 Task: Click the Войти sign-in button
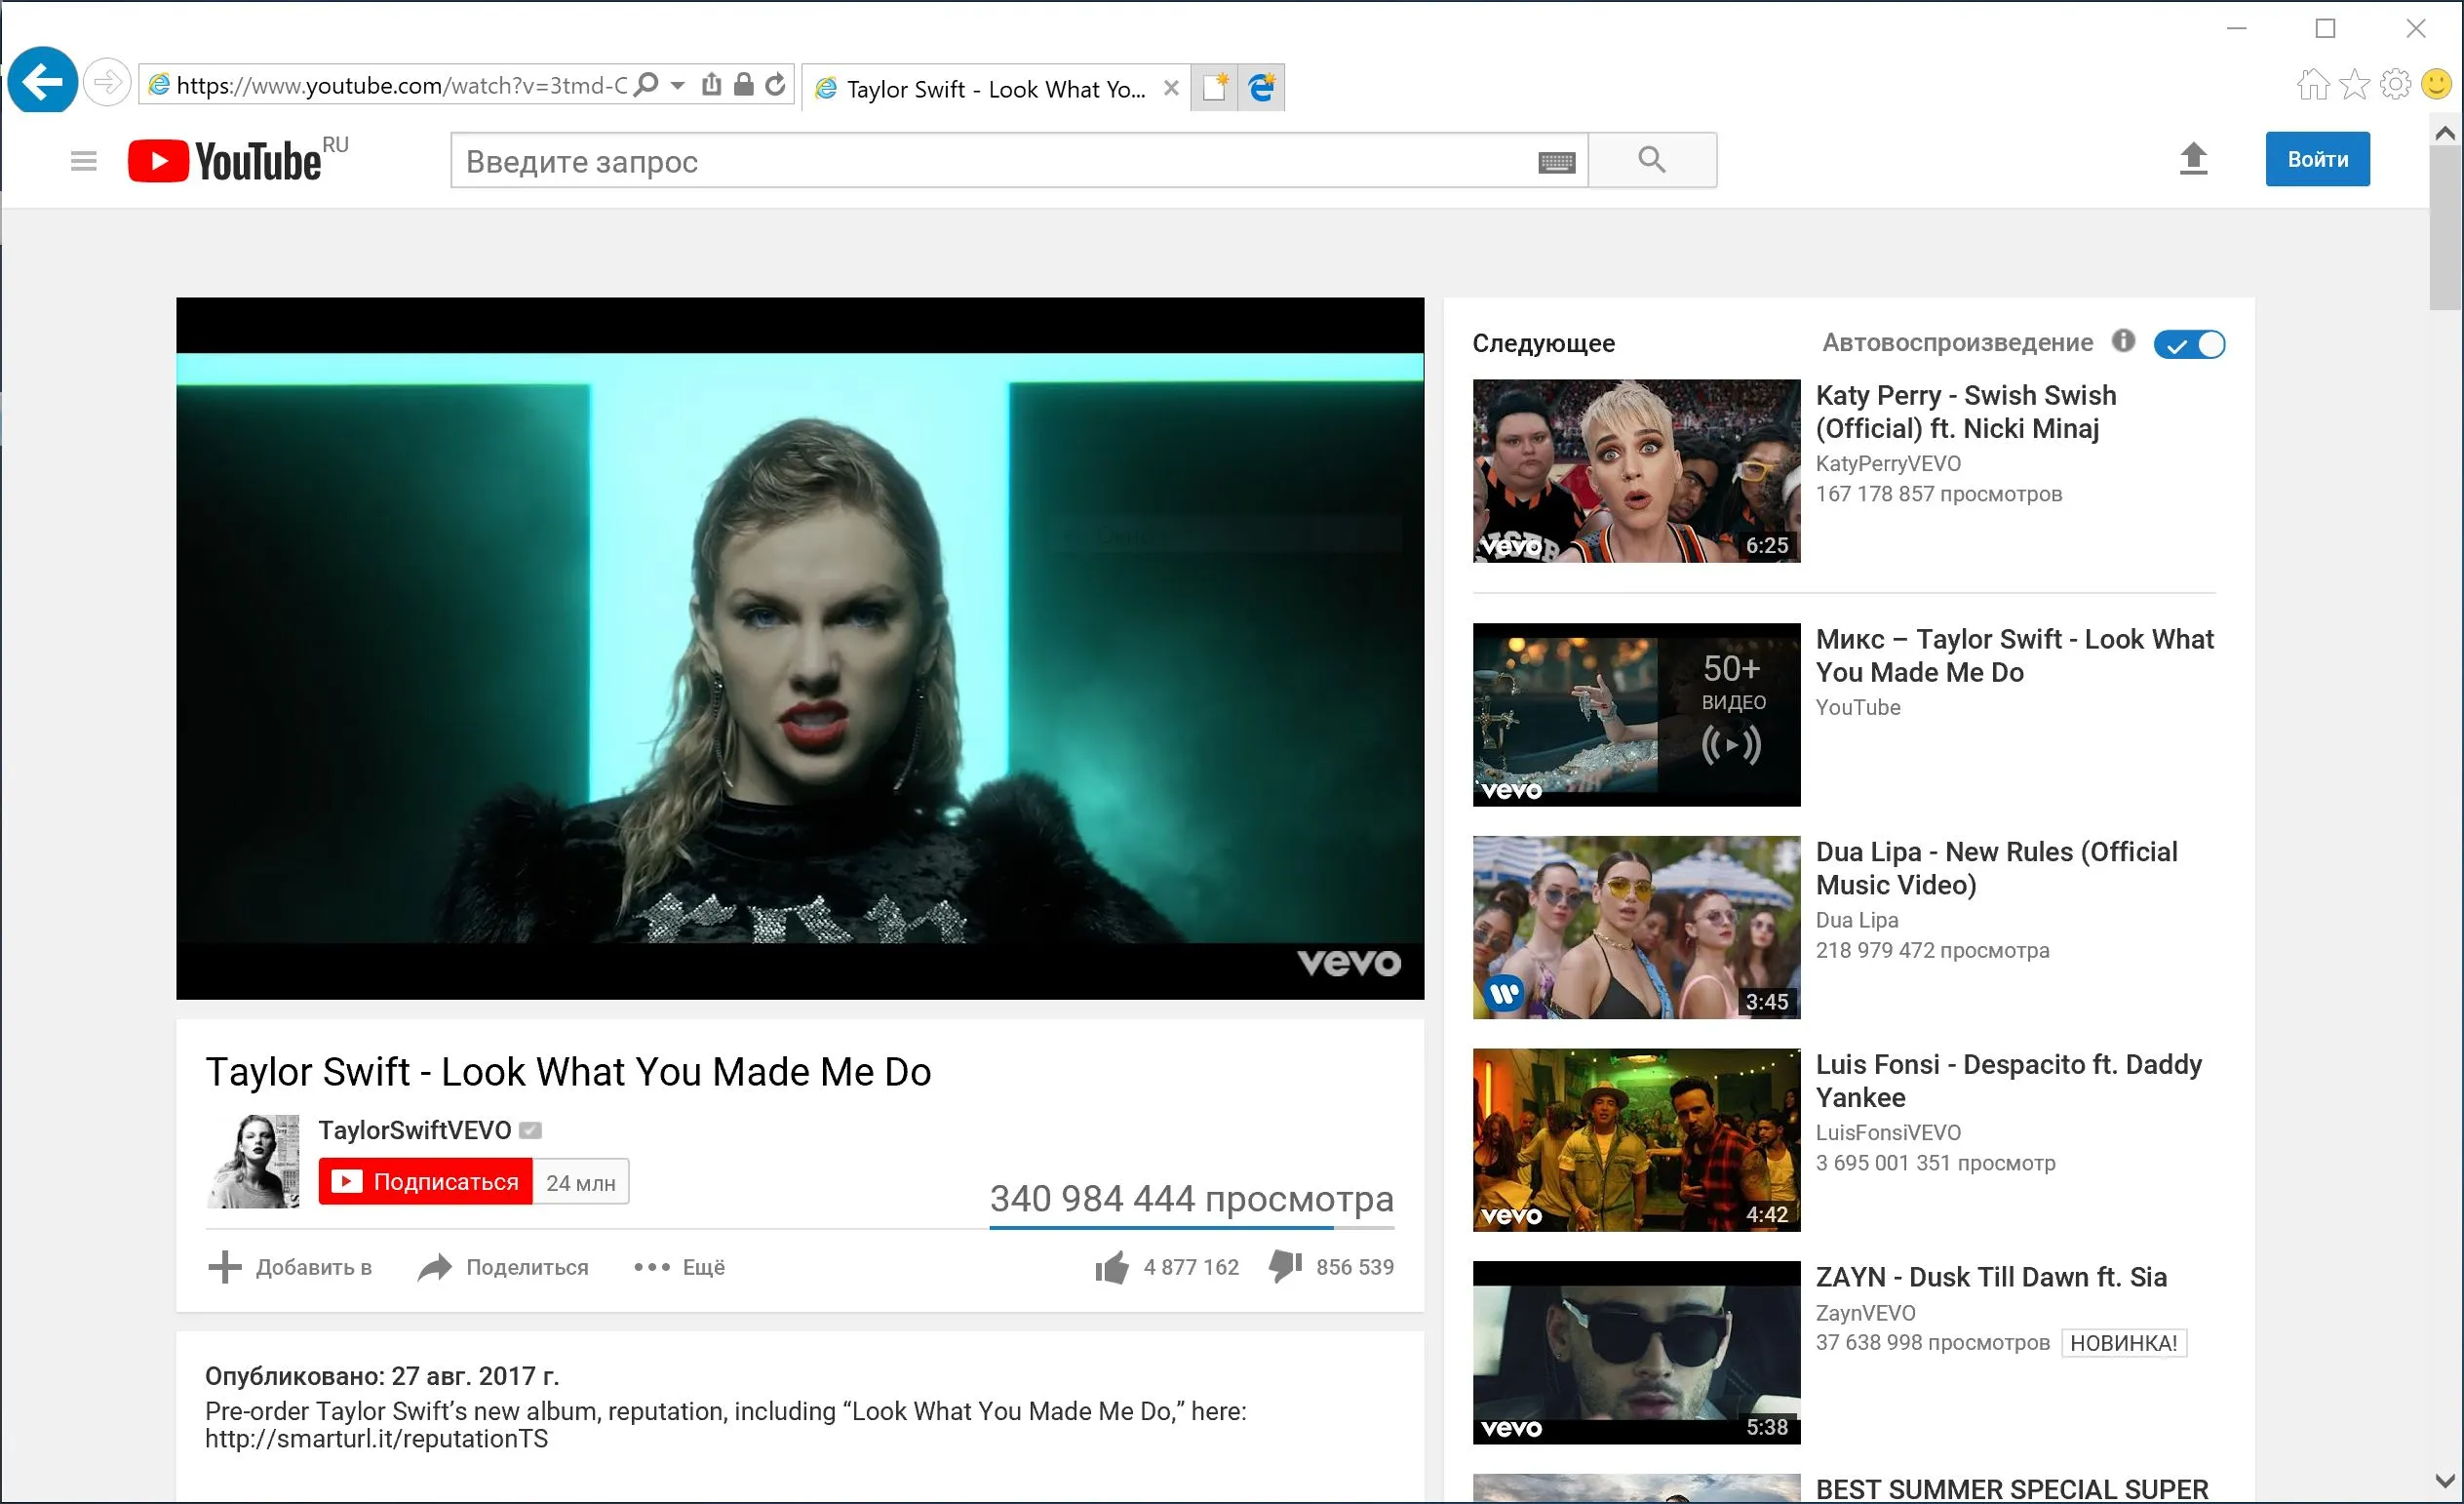[x=2317, y=159]
